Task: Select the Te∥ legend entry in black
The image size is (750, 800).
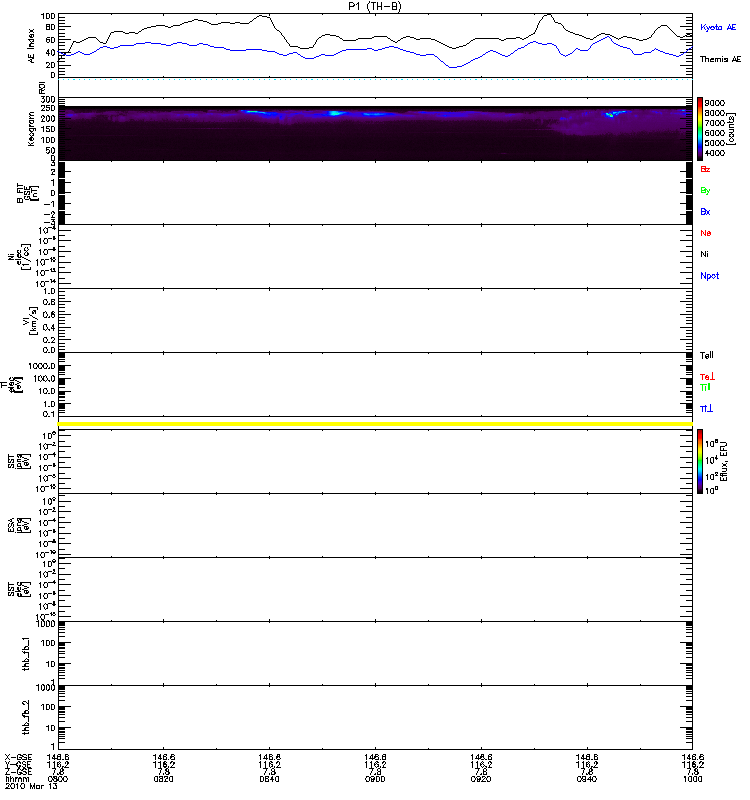Action: [707, 355]
